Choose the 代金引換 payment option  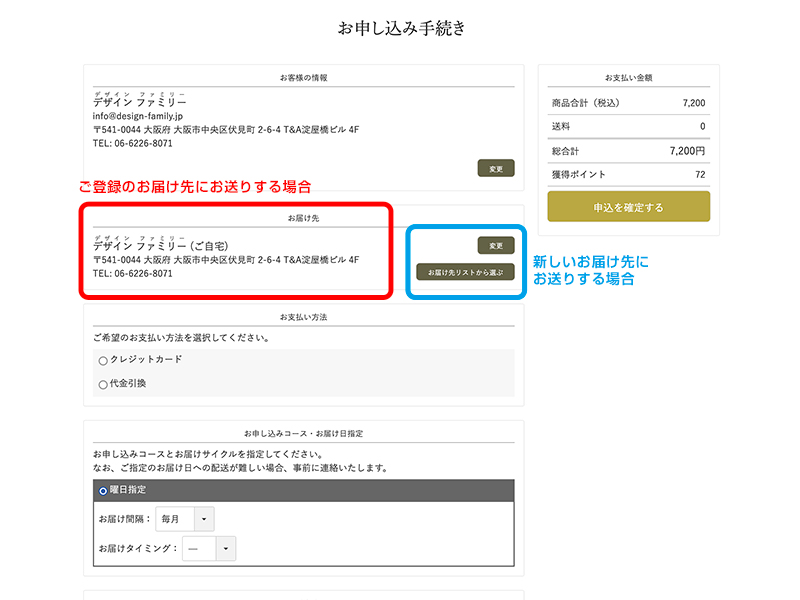click(103, 384)
